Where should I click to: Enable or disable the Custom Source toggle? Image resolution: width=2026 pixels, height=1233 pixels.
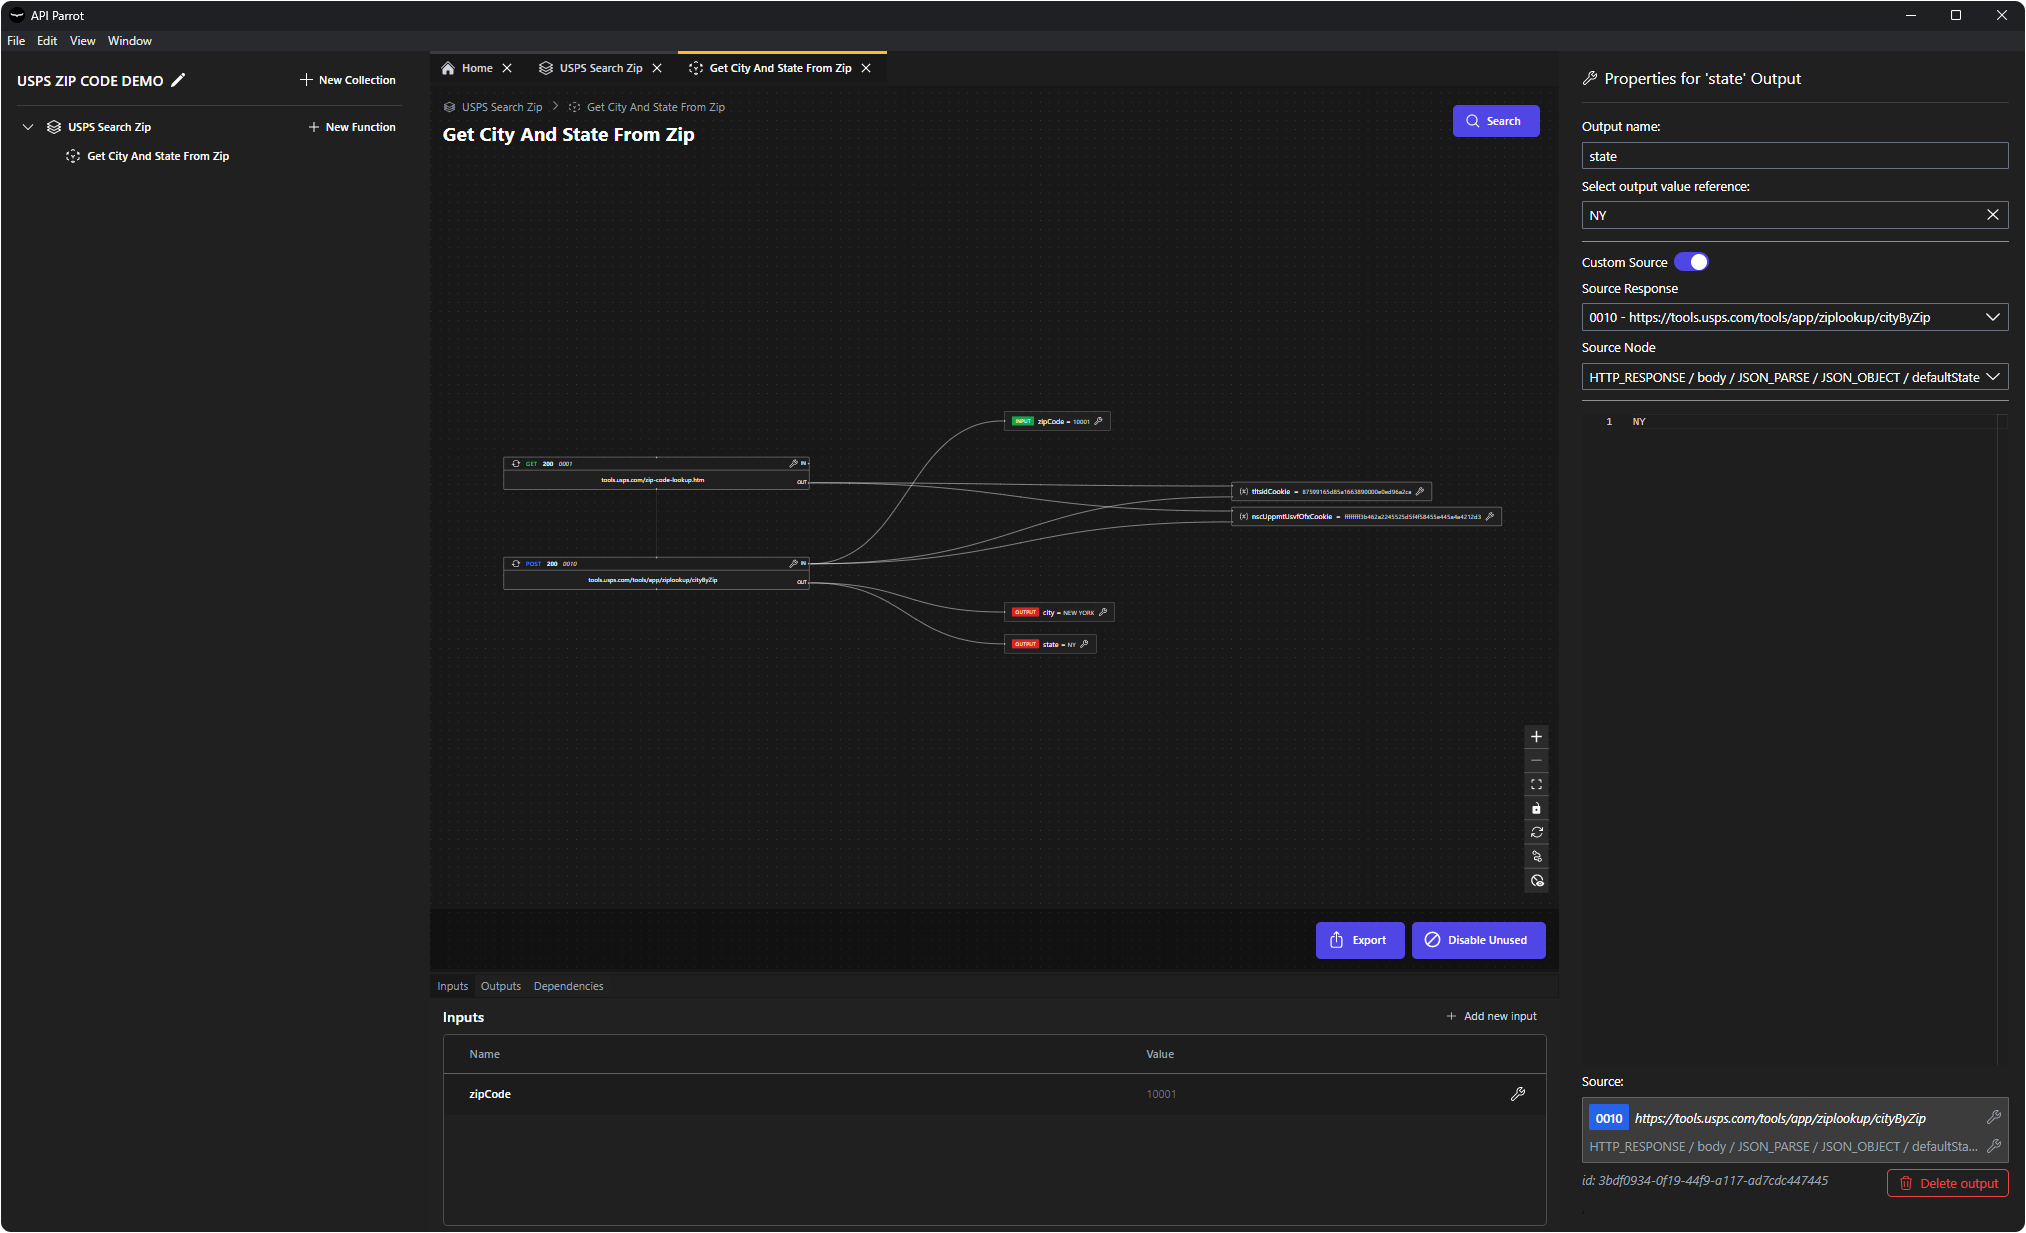click(x=1692, y=261)
